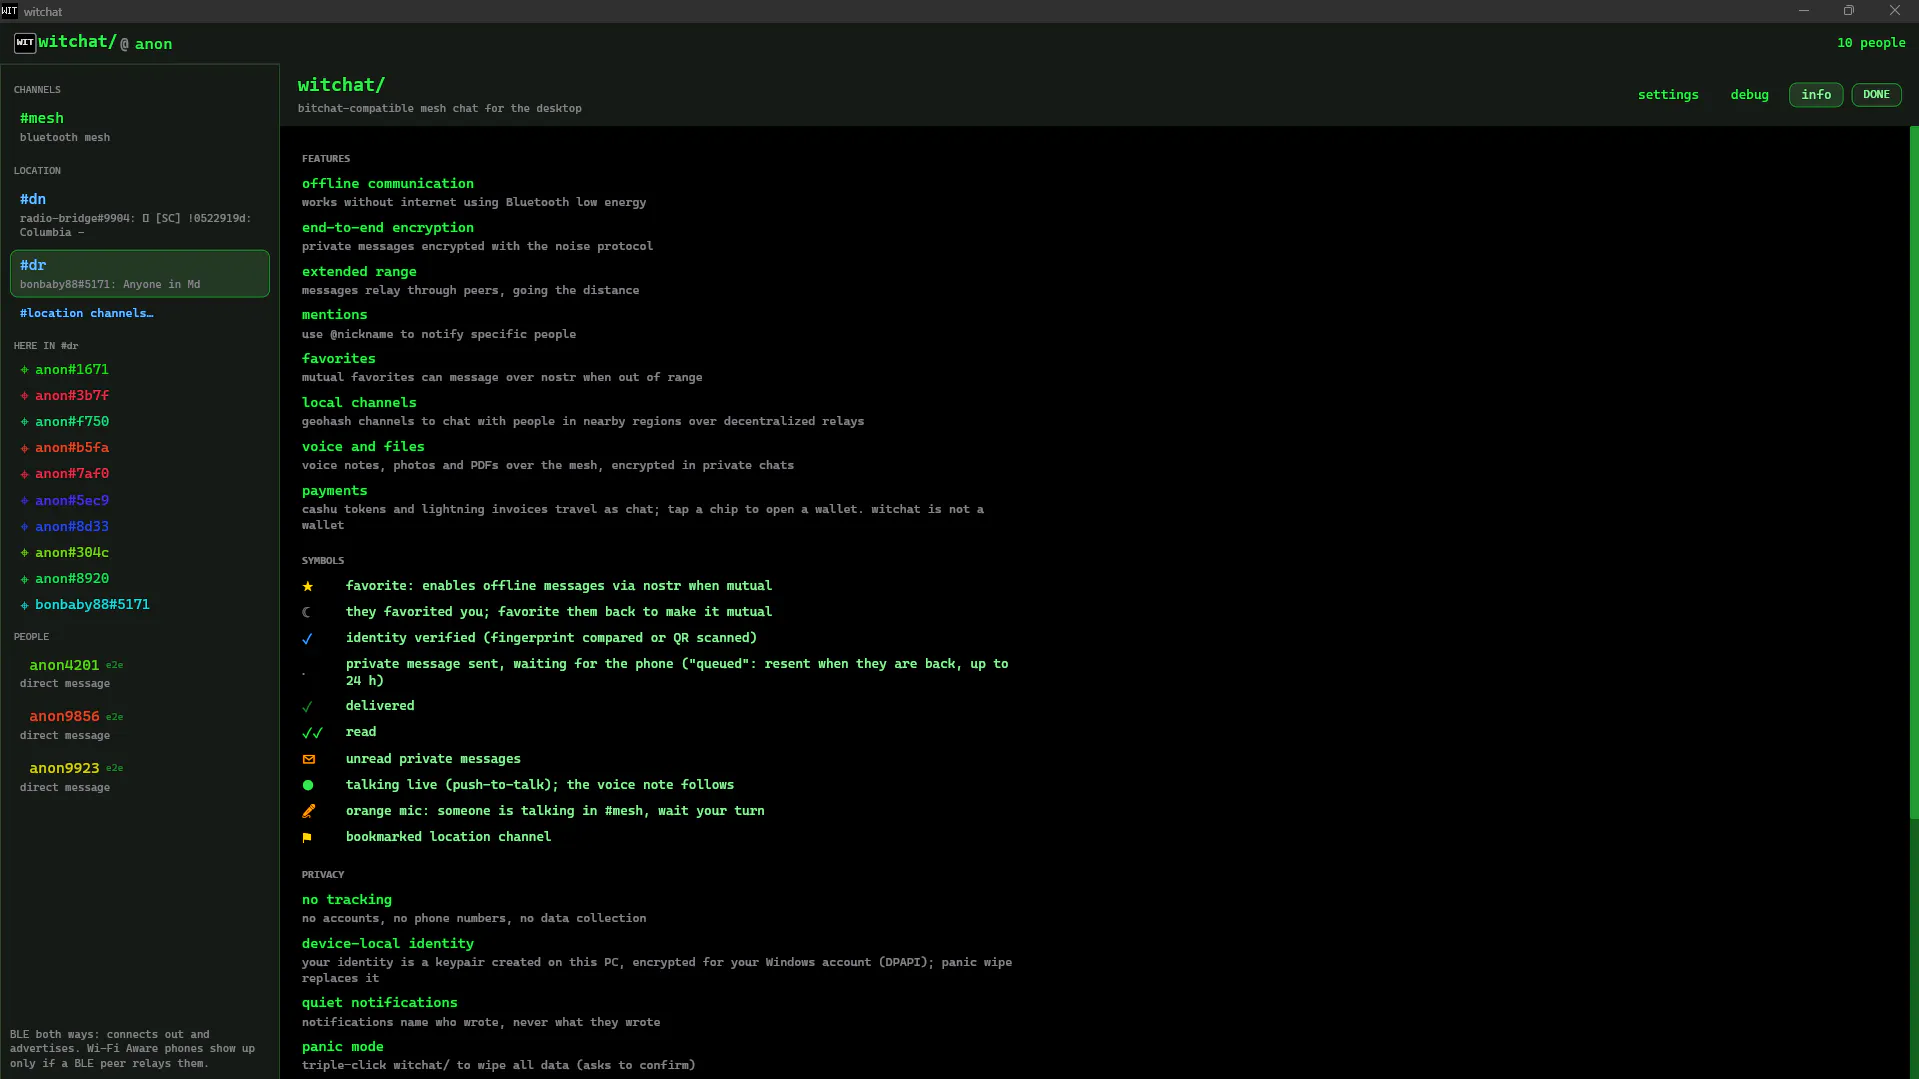Screen dimensions: 1919x1079
Task: Click the 'voice and files' heading
Action: 363,447
